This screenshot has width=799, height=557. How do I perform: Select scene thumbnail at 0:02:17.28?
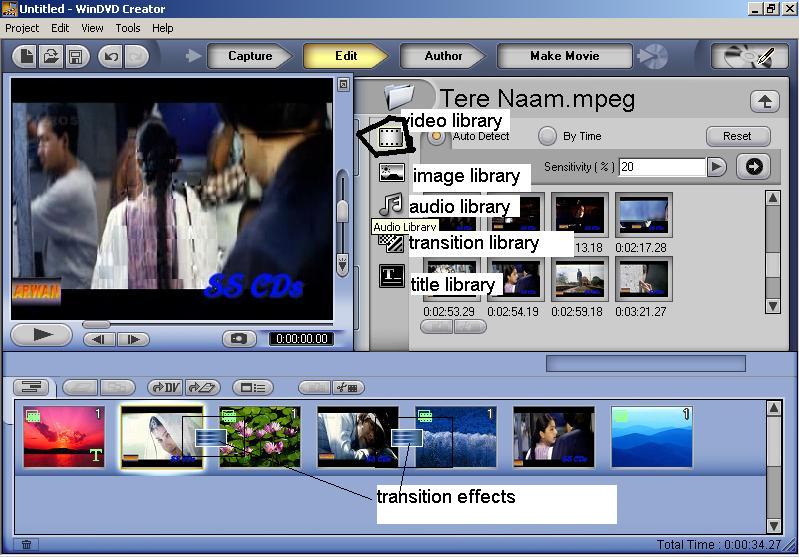[x=643, y=215]
